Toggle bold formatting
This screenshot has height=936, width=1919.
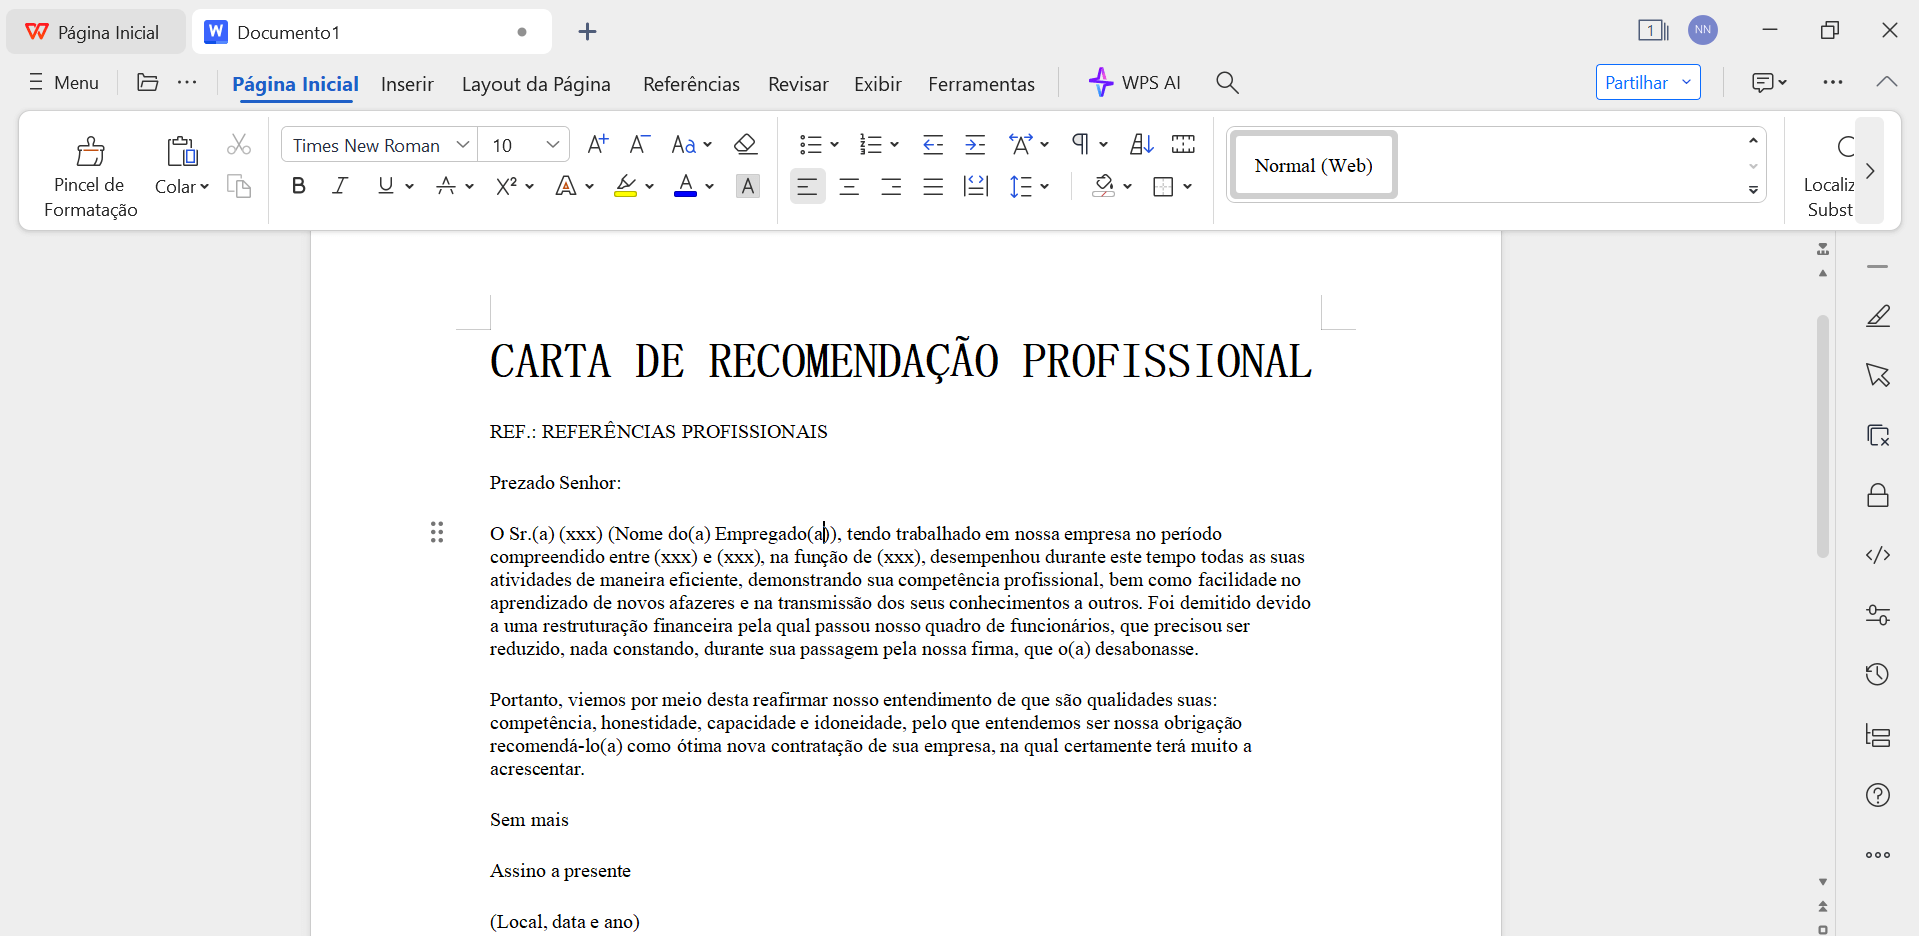point(298,186)
